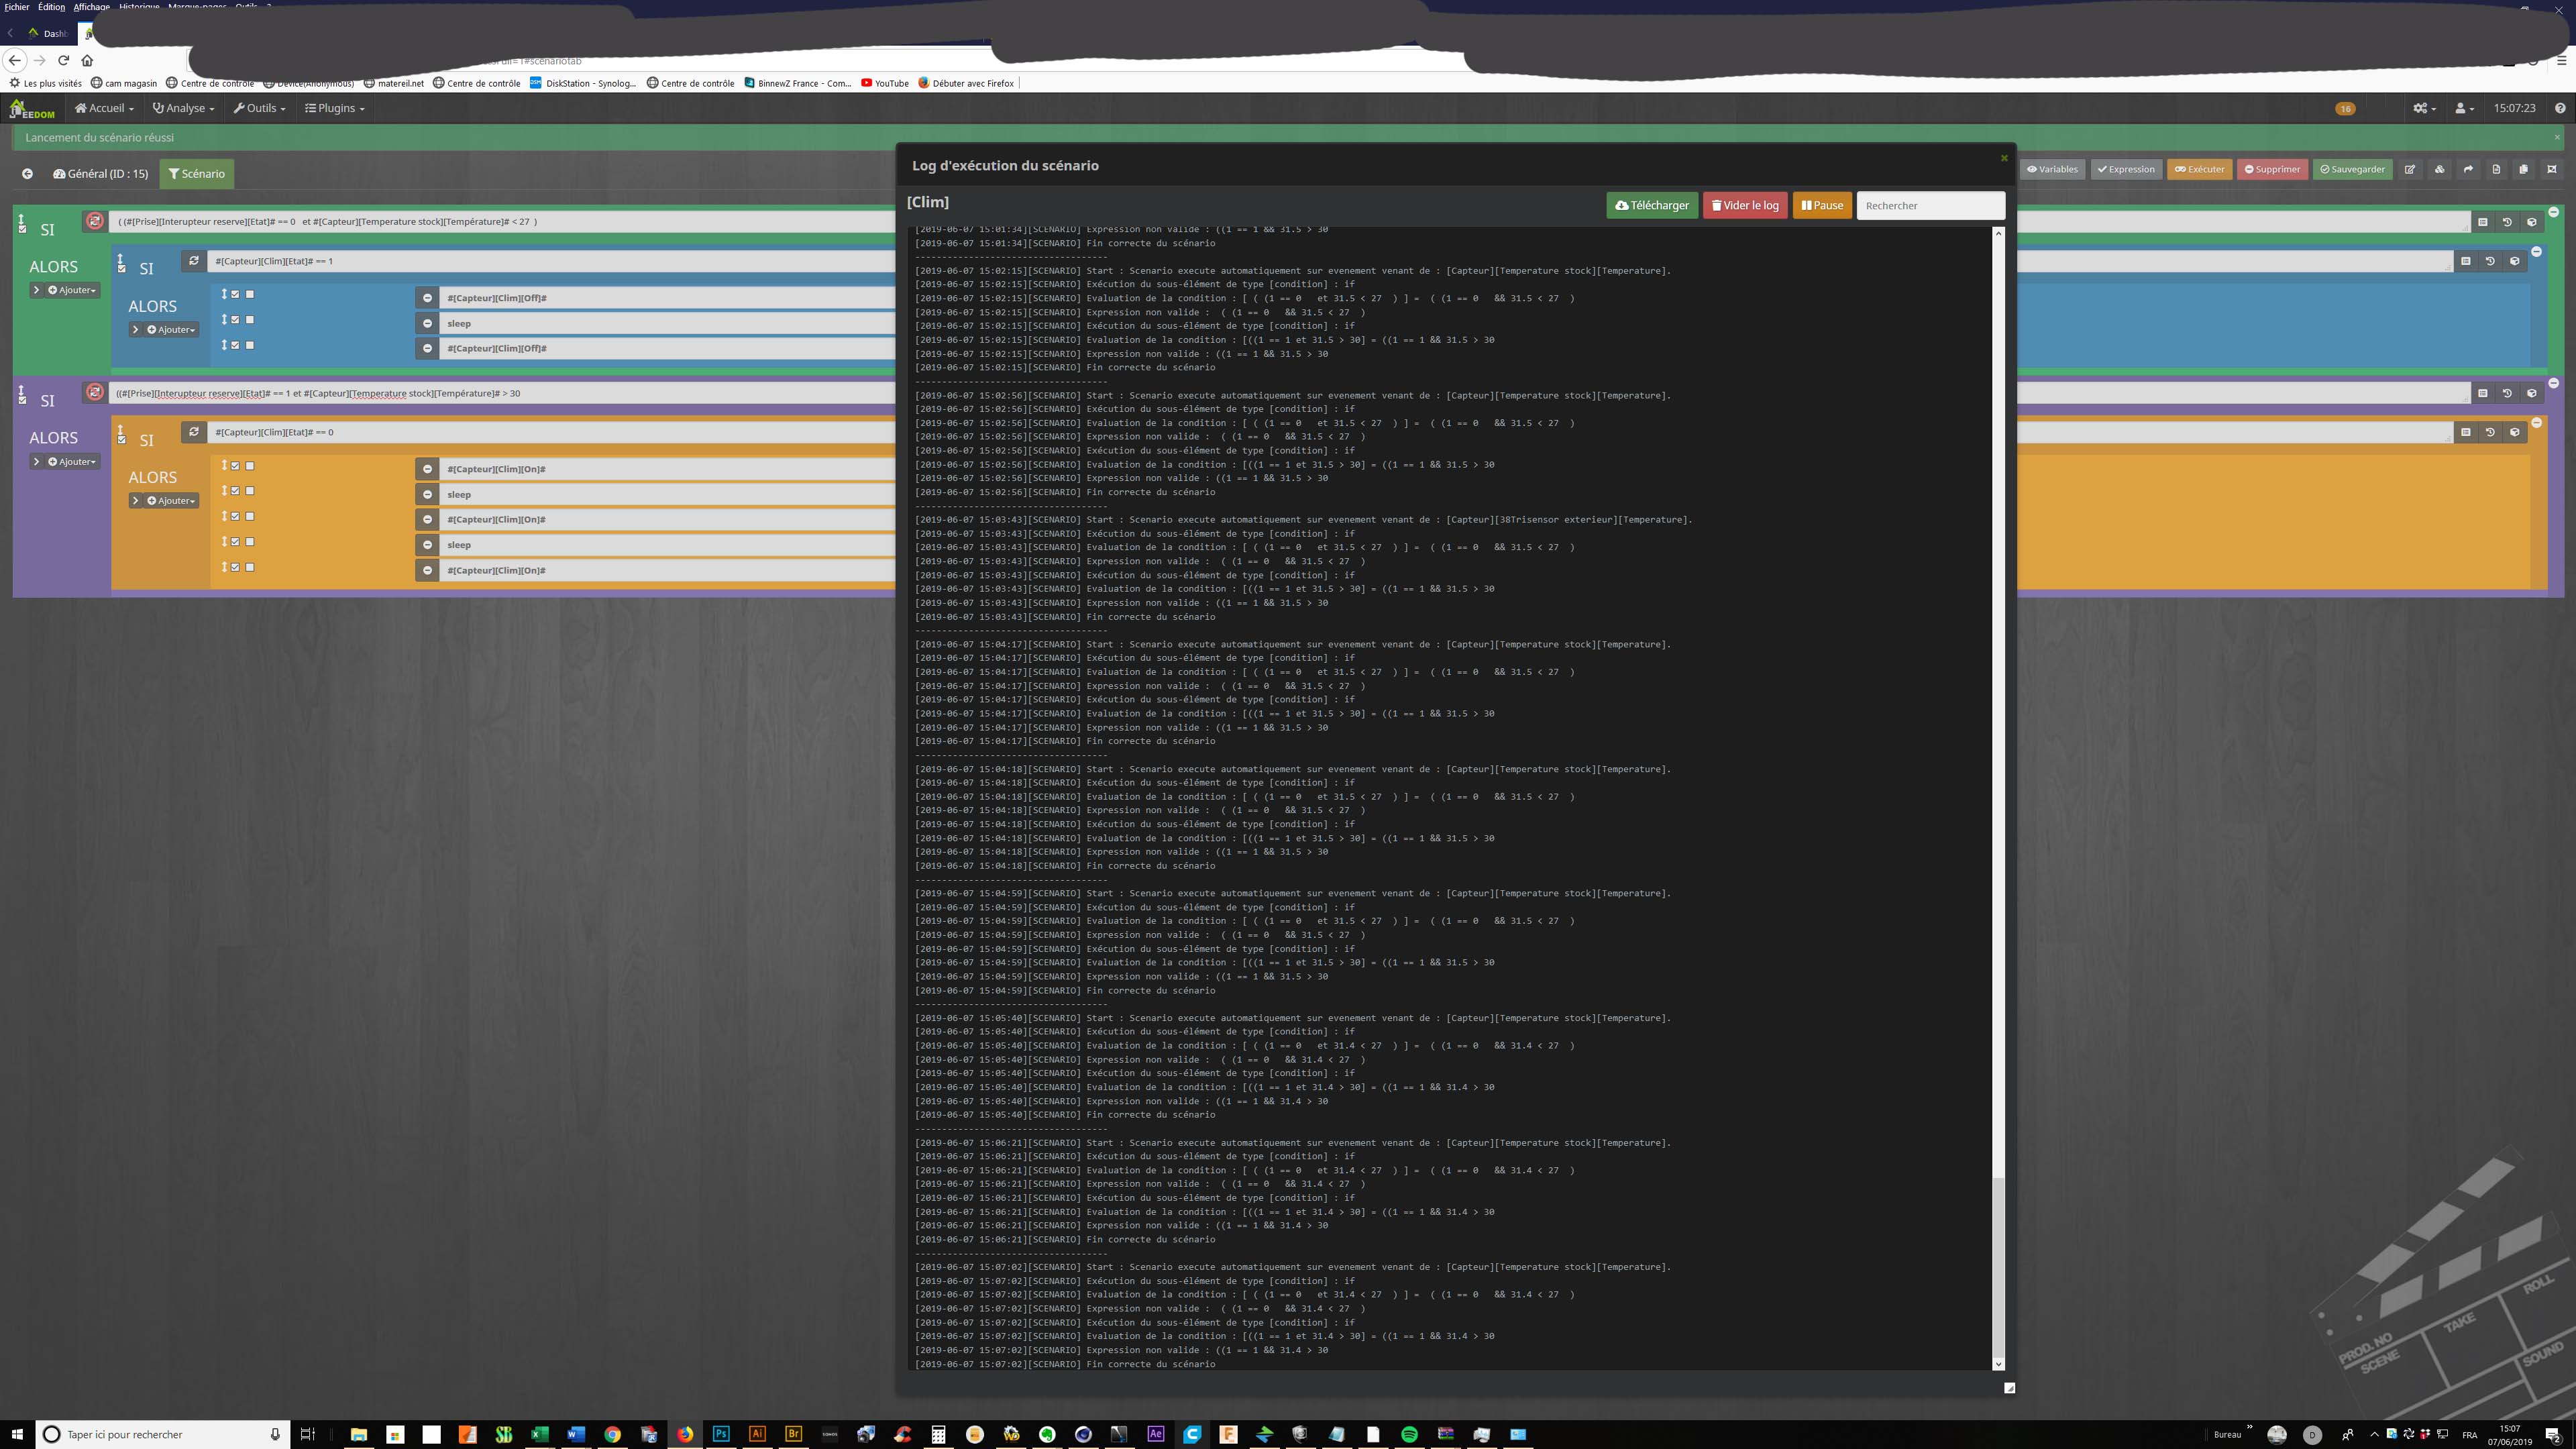2576x1449 pixels.
Task: Click the duplicate copy icon in toolbar
Action: tap(2524, 169)
